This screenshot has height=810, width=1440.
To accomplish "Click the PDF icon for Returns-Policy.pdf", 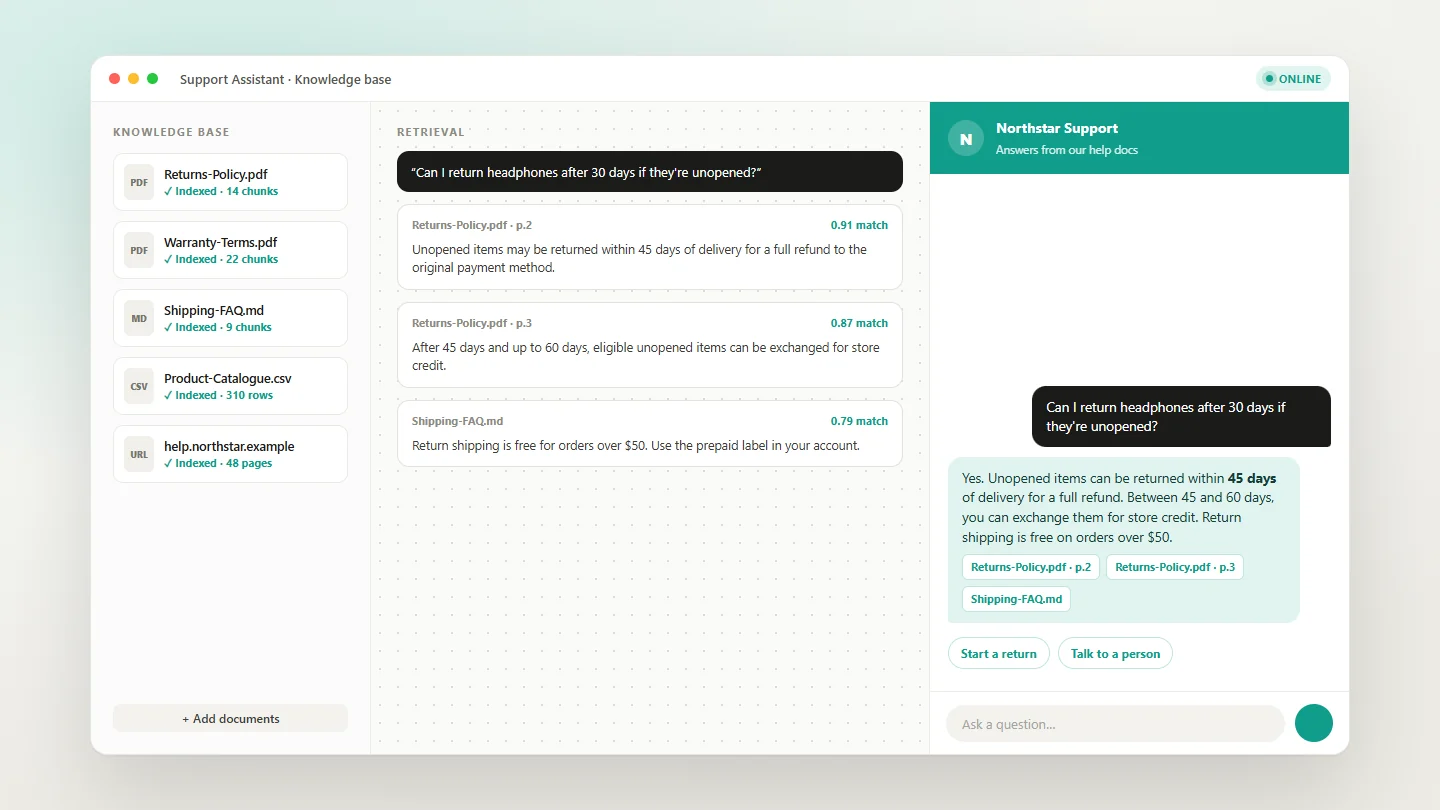I will pos(139,182).
